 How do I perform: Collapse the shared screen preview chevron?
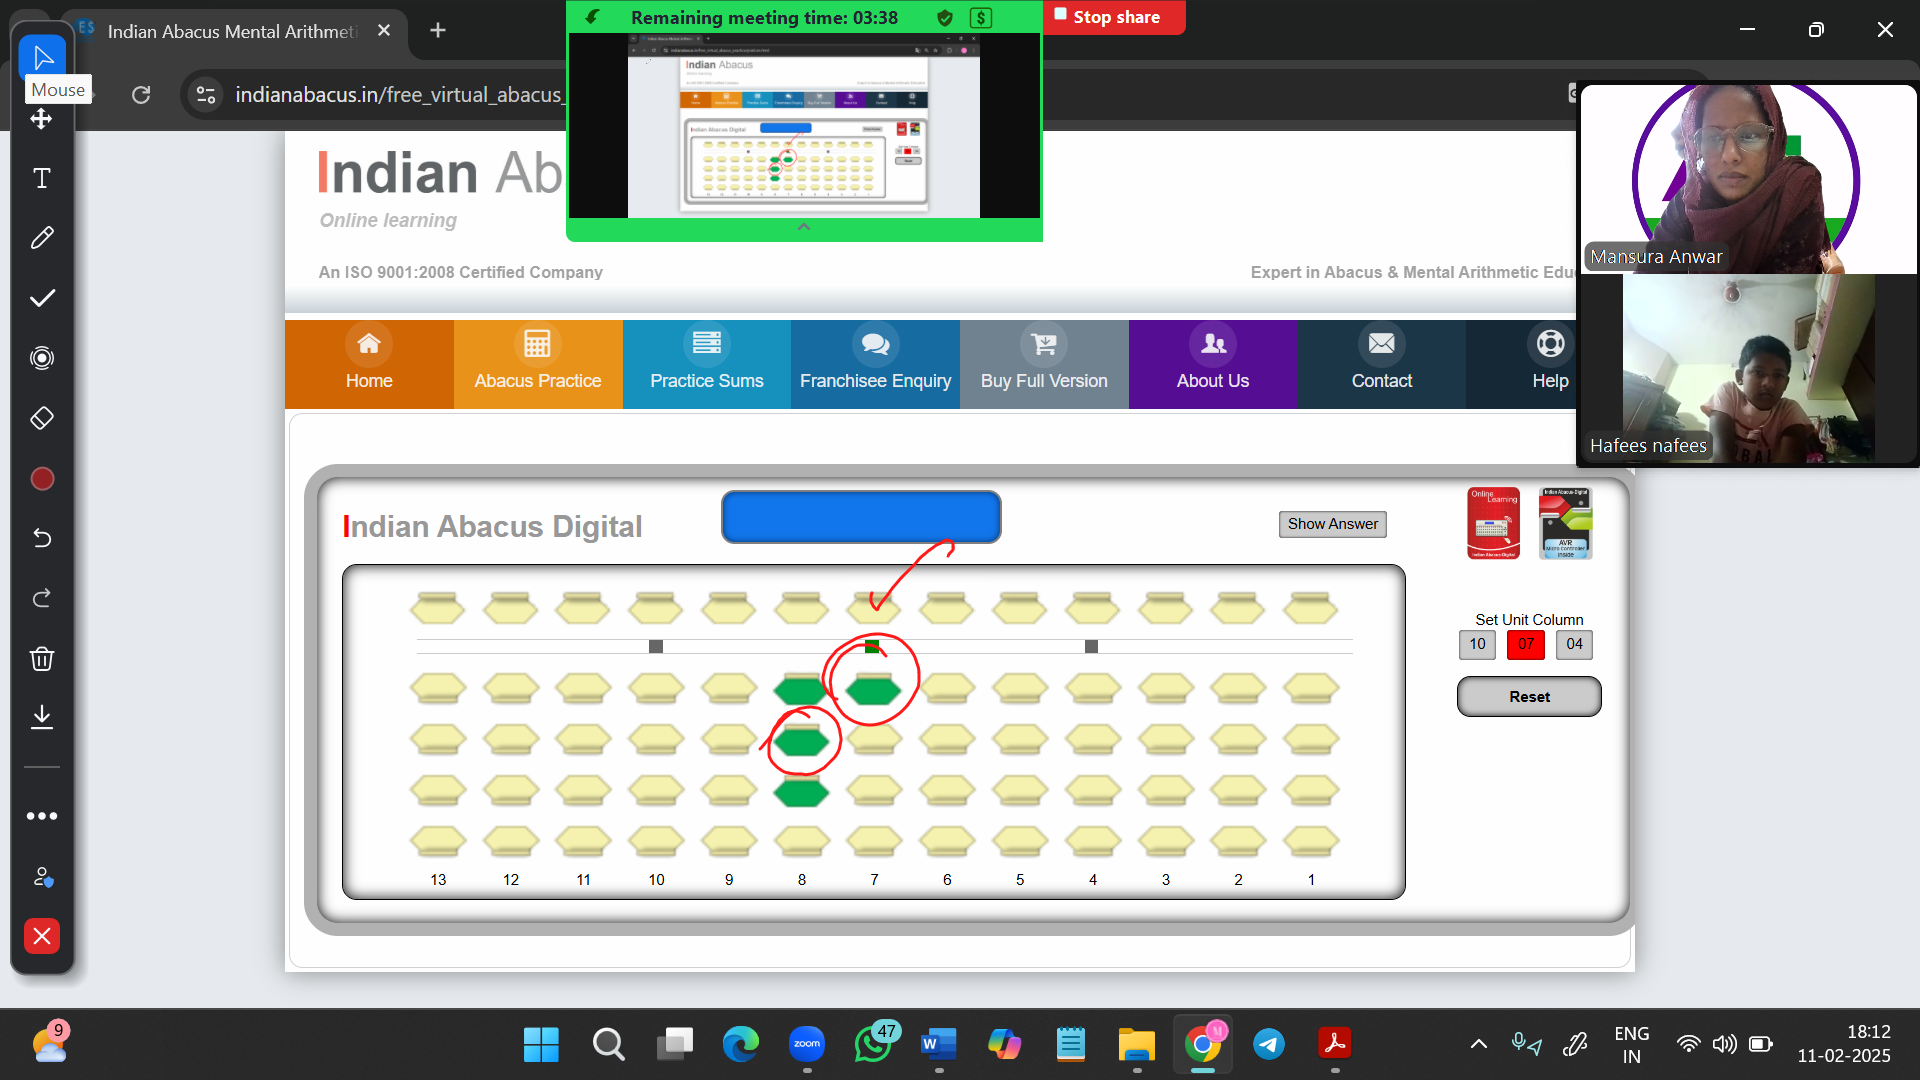[x=803, y=228]
